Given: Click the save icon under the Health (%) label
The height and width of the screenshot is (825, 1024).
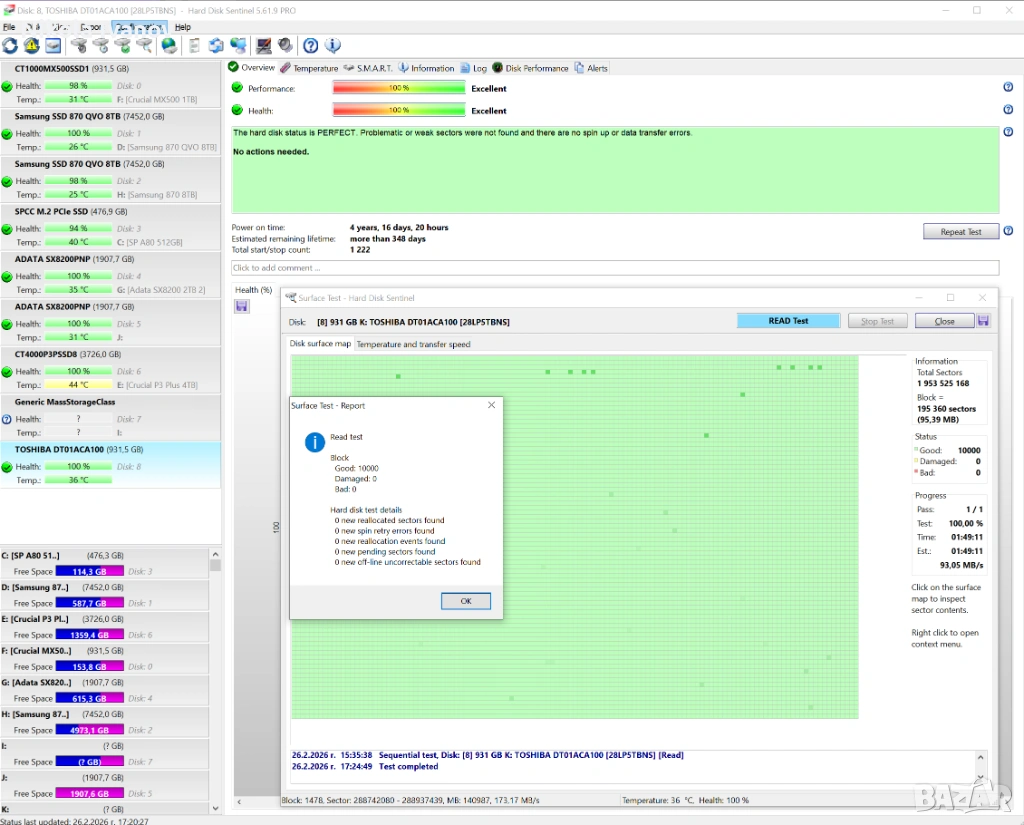Looking at the screenshot, I should pos(241,306).
